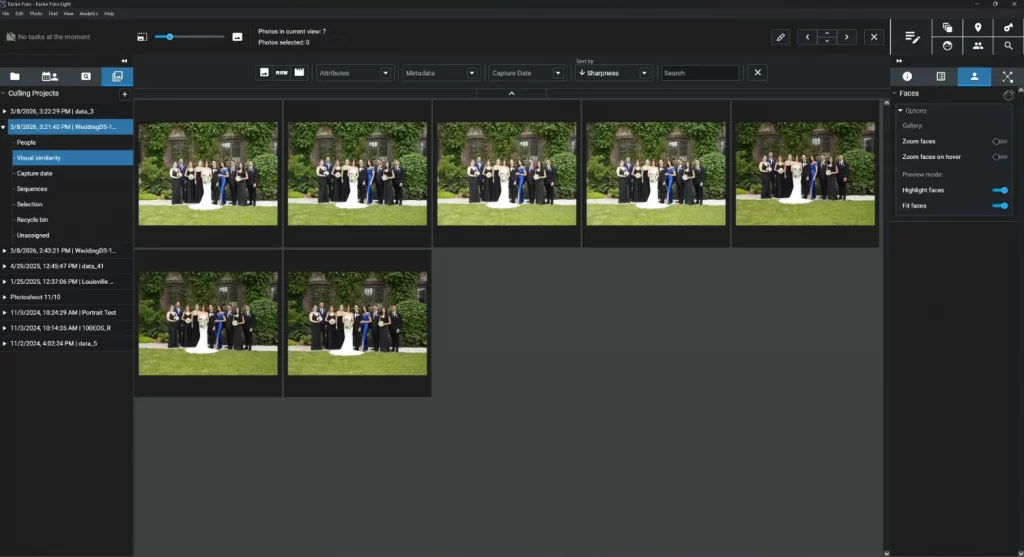Select the RAW file type filter
Viewport: 1024px width, 557px height.
[x=281, y=73]
